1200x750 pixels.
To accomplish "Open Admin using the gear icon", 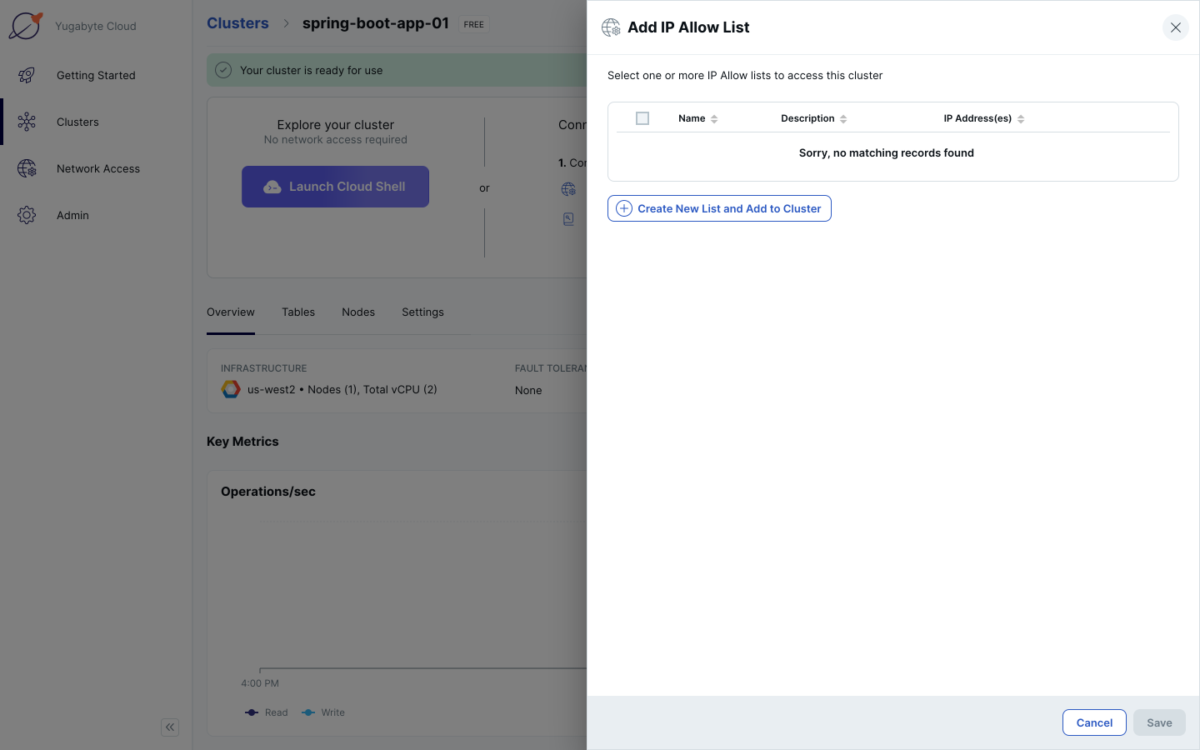I will point(27,214).
